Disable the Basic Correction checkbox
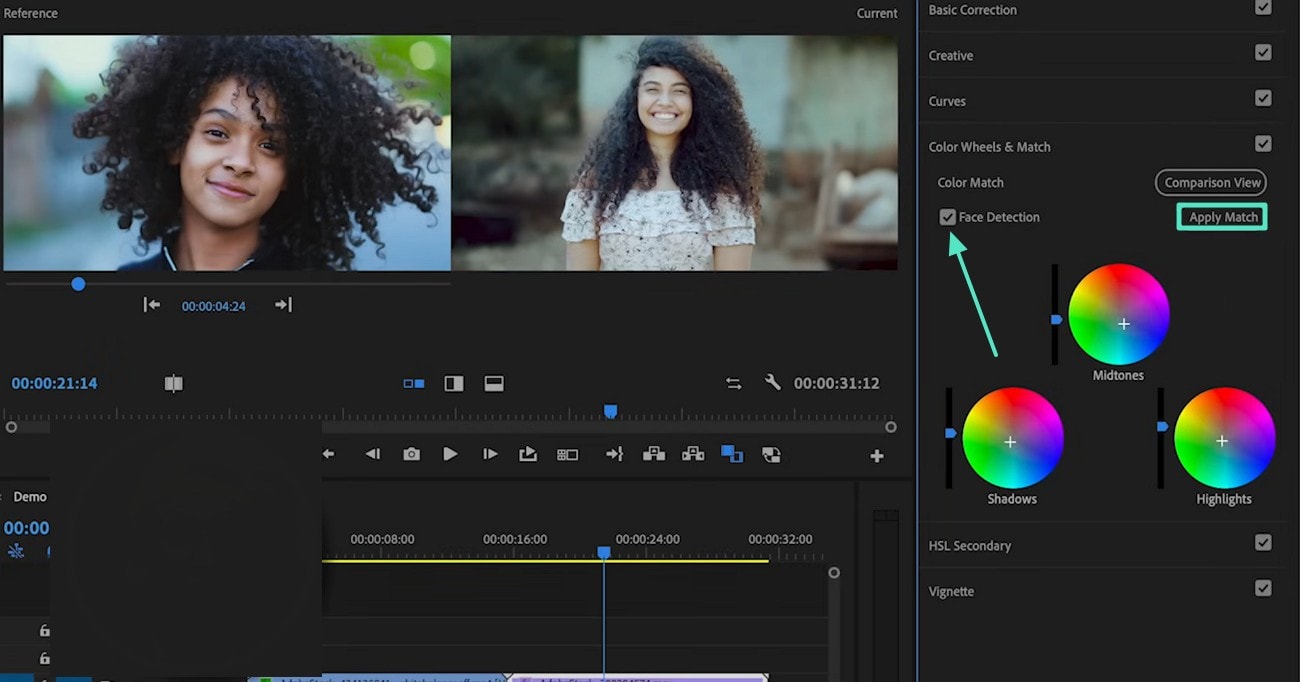This screenshot has height=682, width=1300. point(1263,8)
